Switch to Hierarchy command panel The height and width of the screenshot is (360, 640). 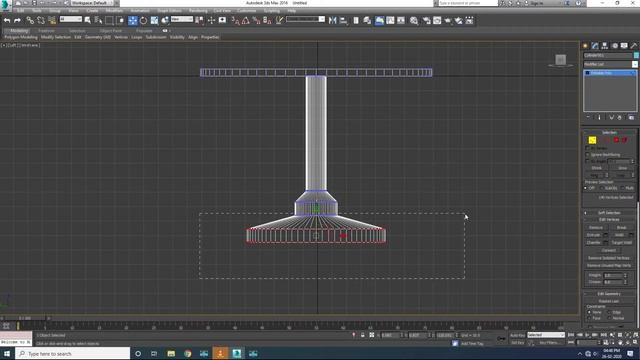tap(604, 46)
